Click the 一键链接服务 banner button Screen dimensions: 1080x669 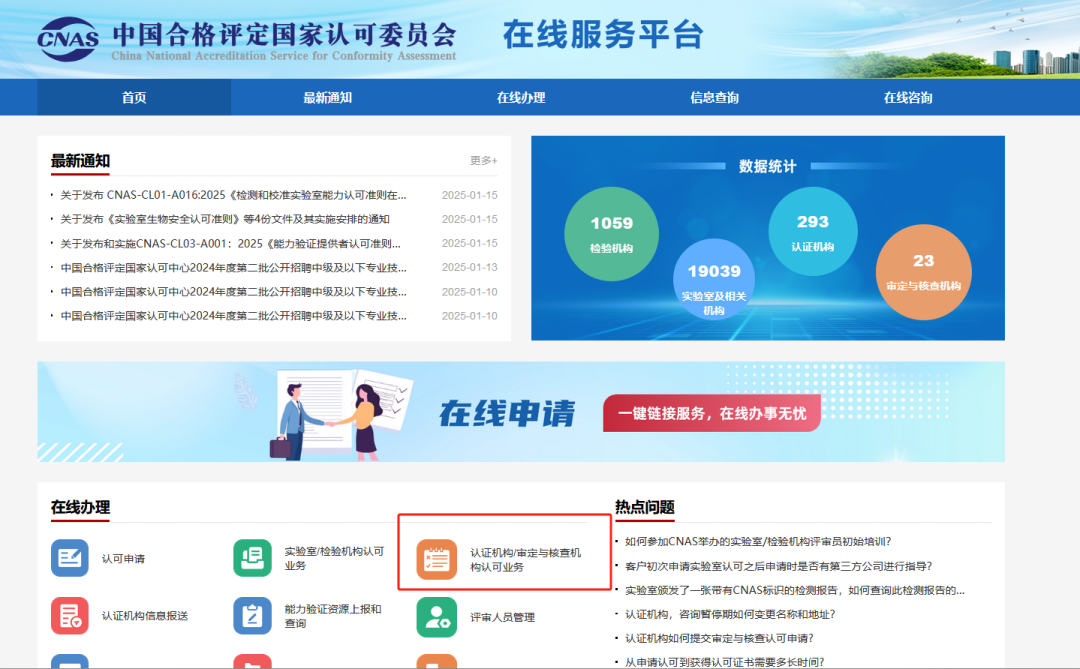[x=711, y=412]
